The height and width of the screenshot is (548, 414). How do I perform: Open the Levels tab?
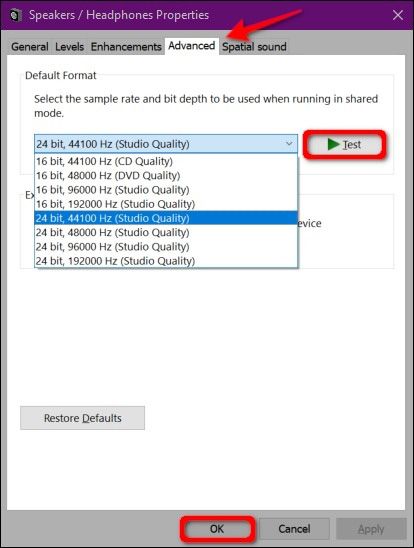(70, 46)
